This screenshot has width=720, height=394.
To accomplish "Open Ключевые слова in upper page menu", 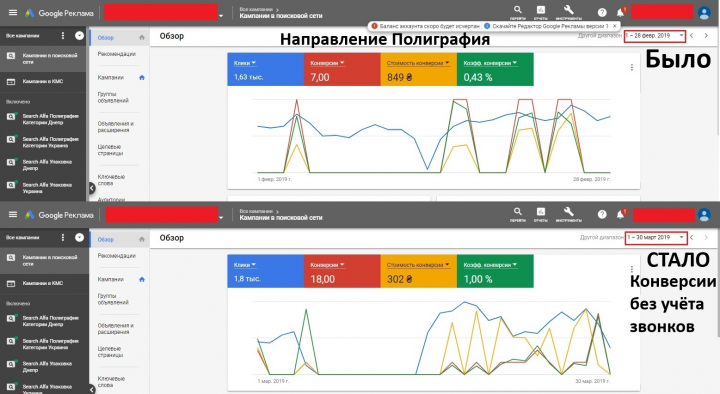I will [112, 180].
